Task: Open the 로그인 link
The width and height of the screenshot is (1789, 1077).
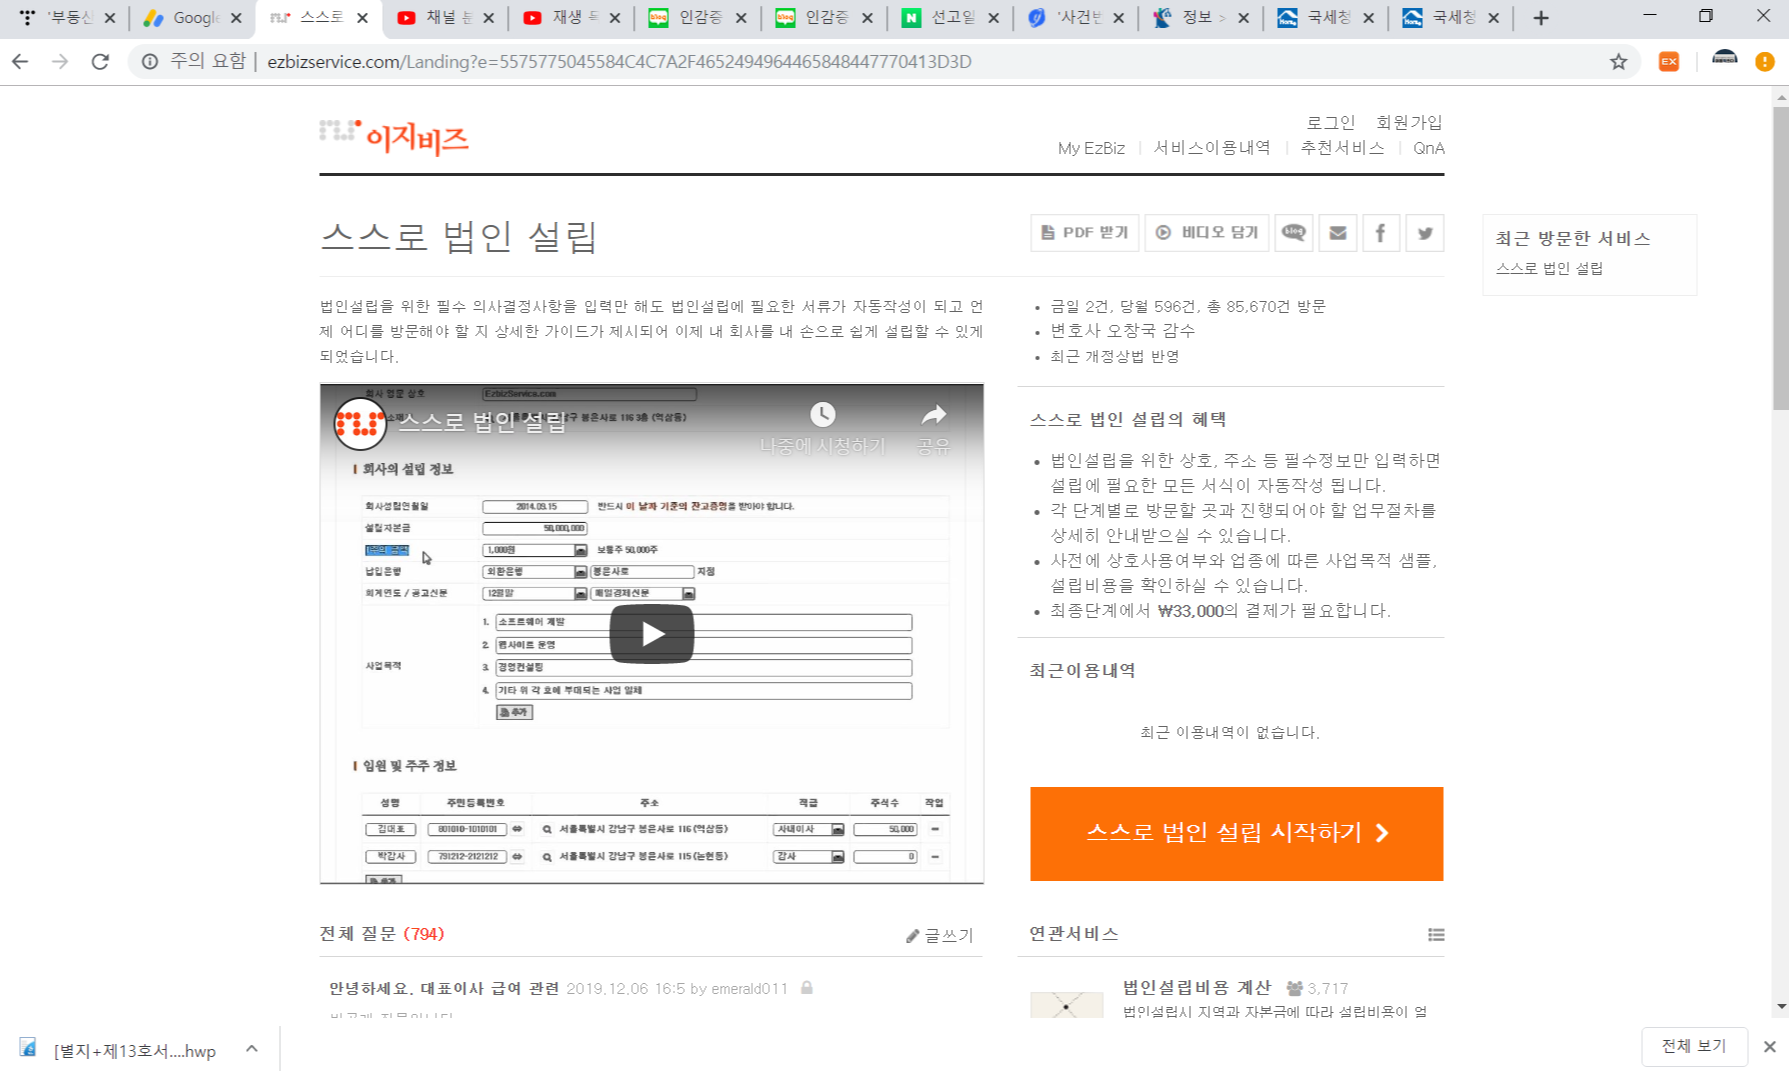Action: pyautogui.click(x=1330, y=122)
